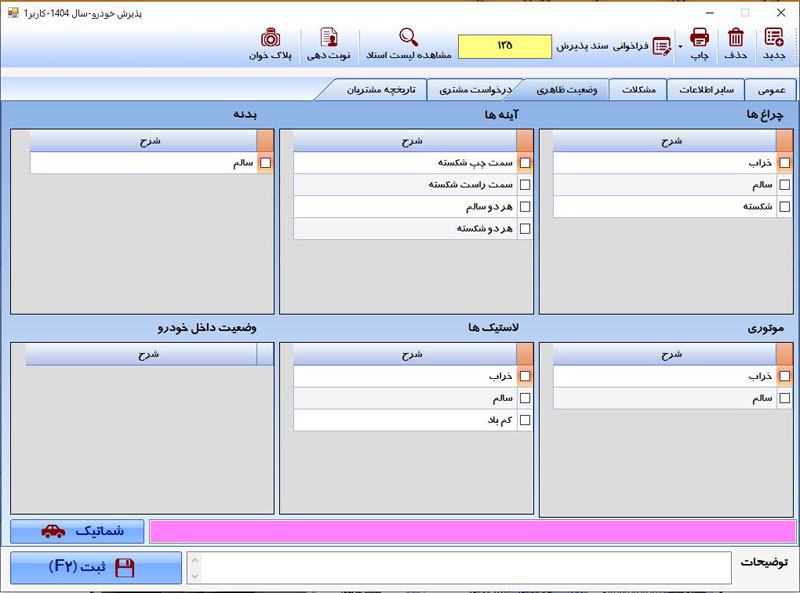800x593 pixels.
Task: Close the پذیرش خودرو window
Action: click(781, 13)
